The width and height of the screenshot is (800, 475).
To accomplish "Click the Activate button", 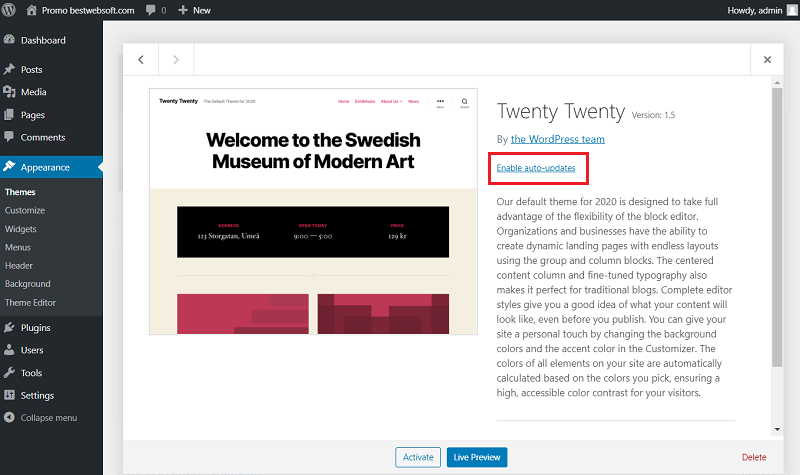I will [418, 457].
